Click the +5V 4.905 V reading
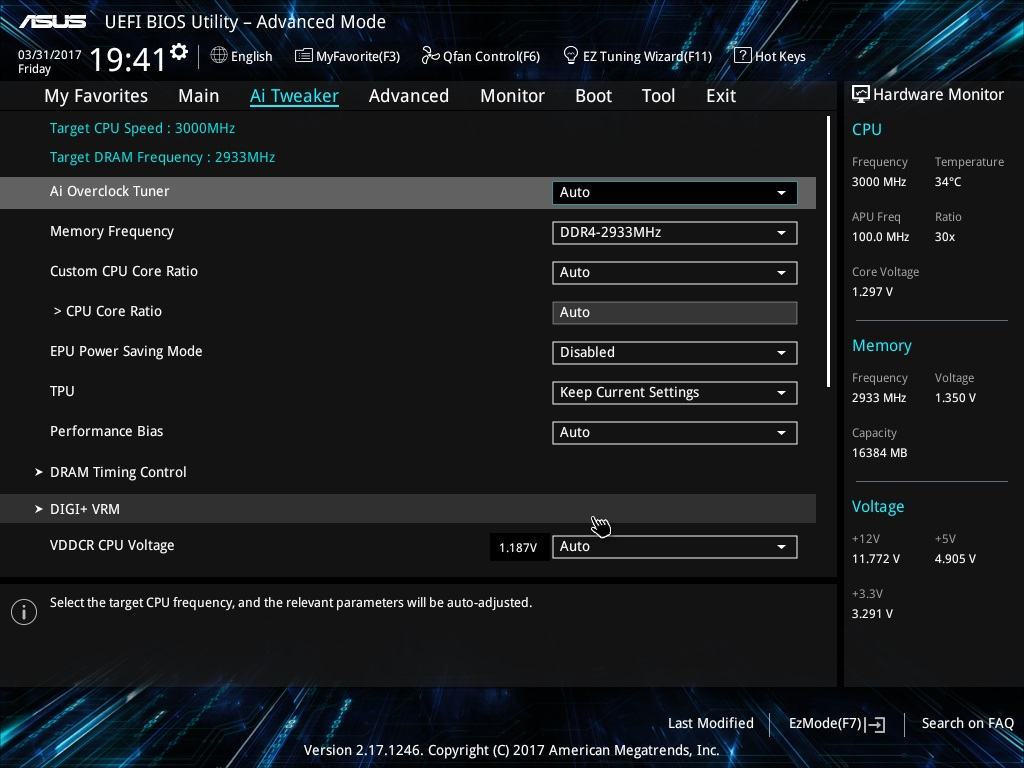Image resolution: width=1024 pixels, height=768 pixels. tap(955, 558)
